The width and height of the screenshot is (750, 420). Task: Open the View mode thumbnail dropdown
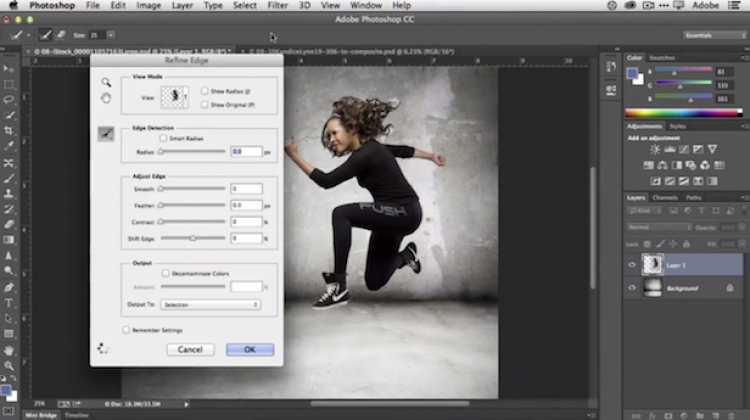click(176, 97)
